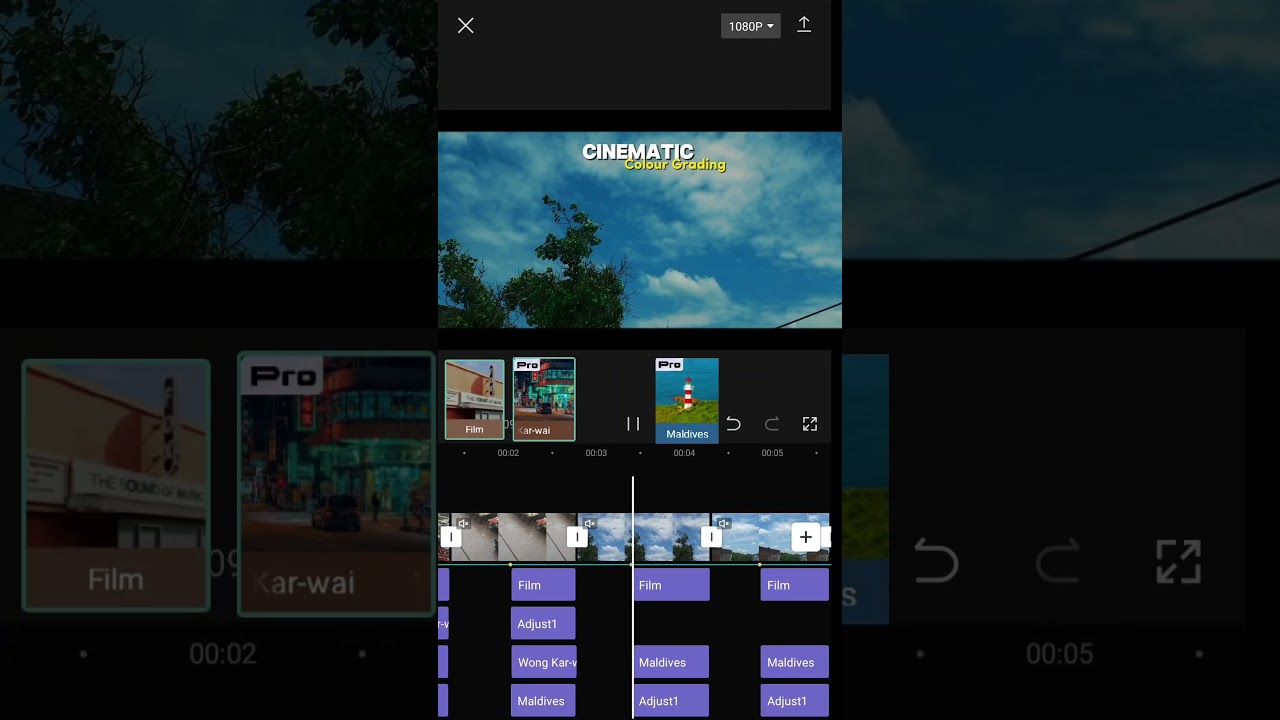1280x720 pixels.
Task: Select the Maldives clip starting at the playhead
Action: (x=672, y=662)
